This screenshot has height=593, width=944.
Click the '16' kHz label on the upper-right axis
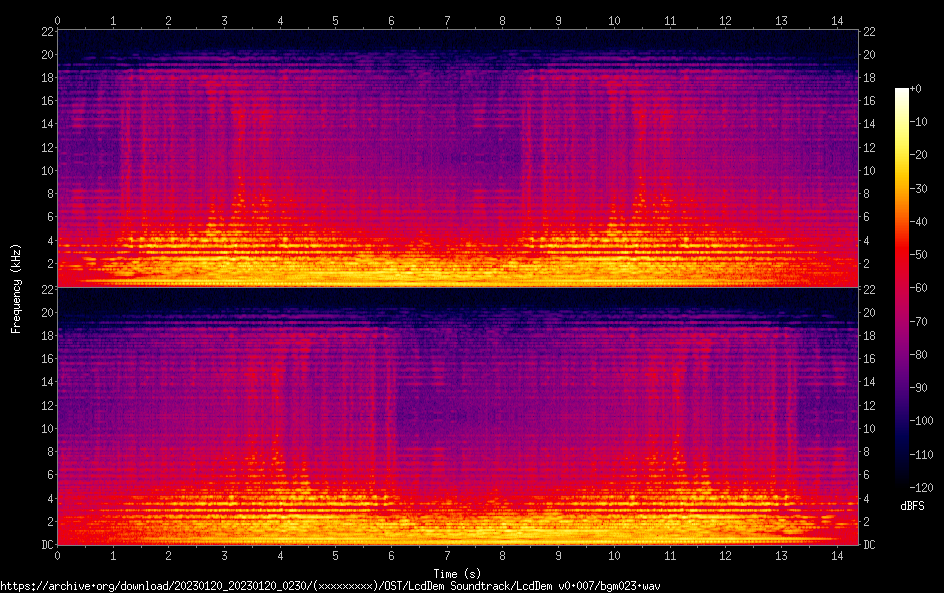[870, 100]
